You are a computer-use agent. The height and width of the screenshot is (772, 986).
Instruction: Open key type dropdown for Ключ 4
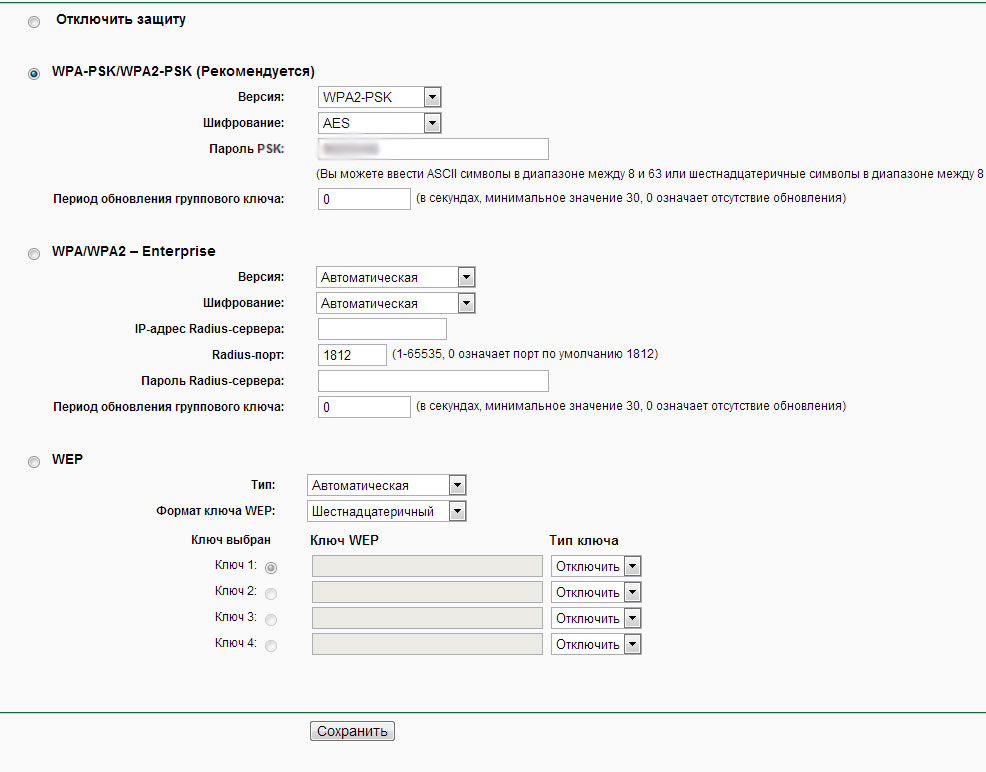[x=596, y=645]
